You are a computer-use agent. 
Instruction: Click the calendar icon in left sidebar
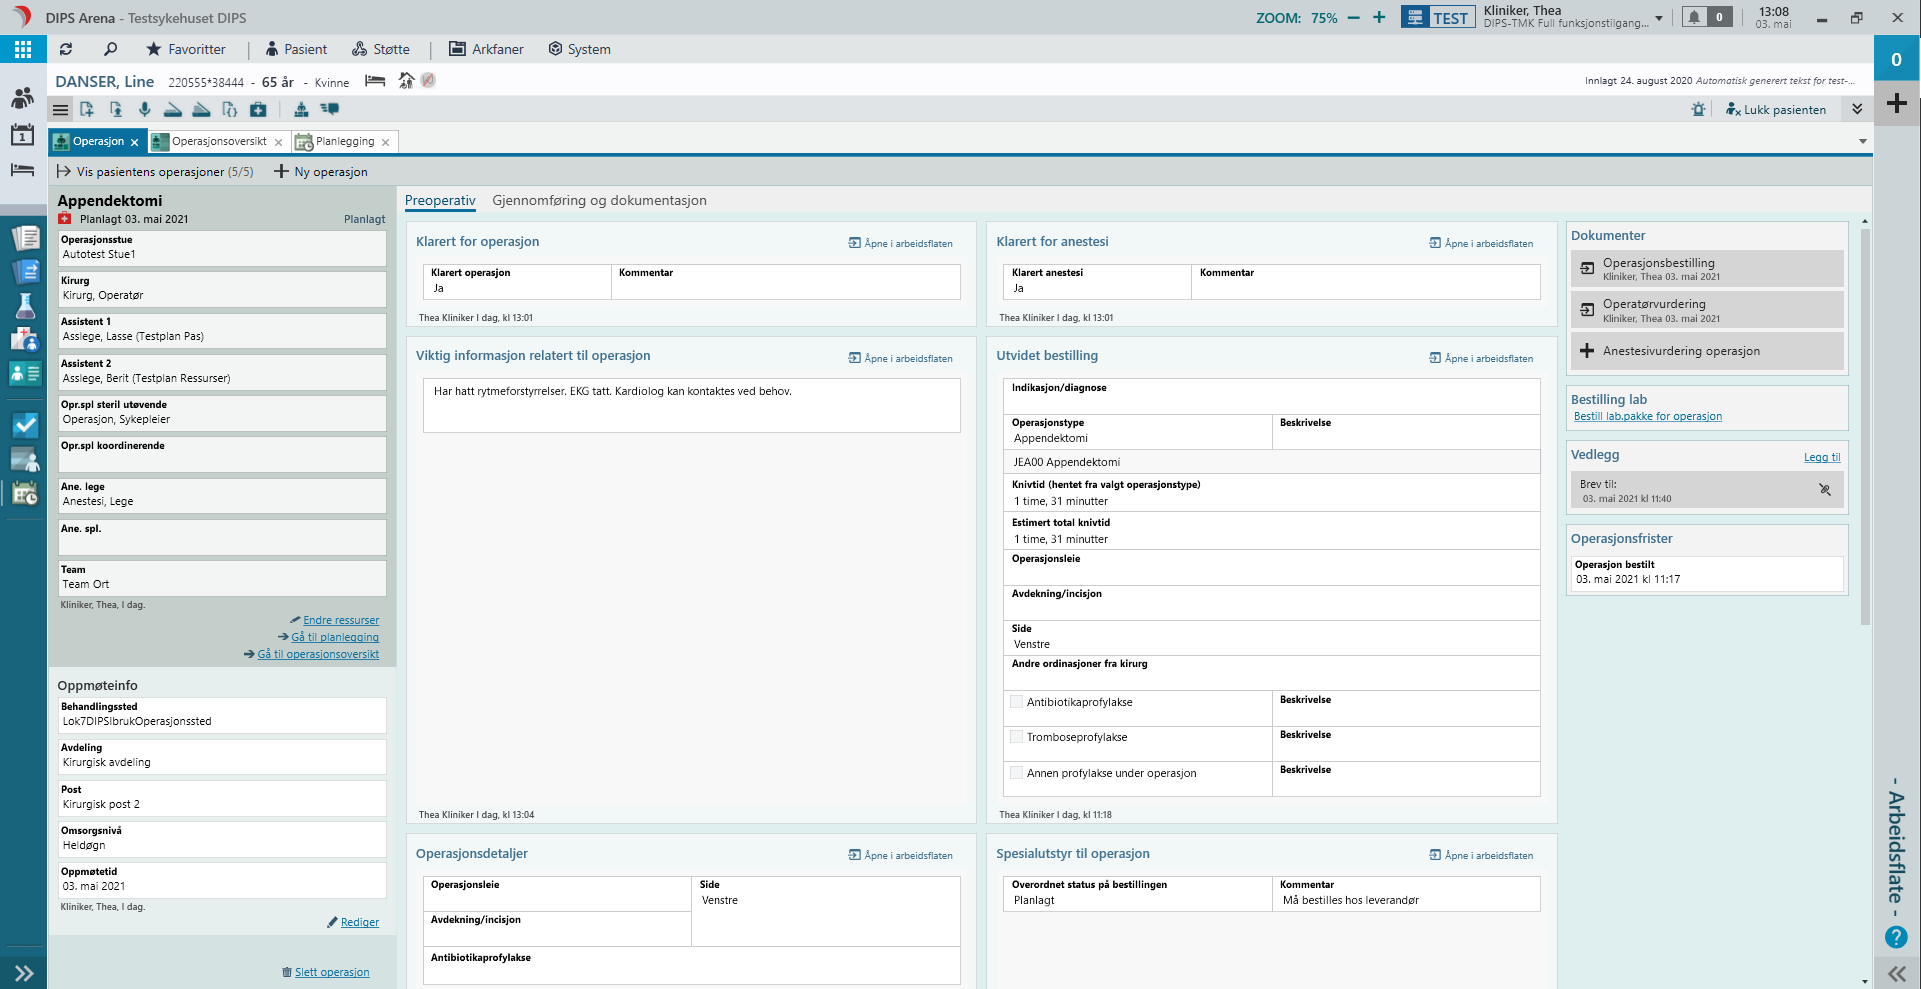[x=22, y=135]
